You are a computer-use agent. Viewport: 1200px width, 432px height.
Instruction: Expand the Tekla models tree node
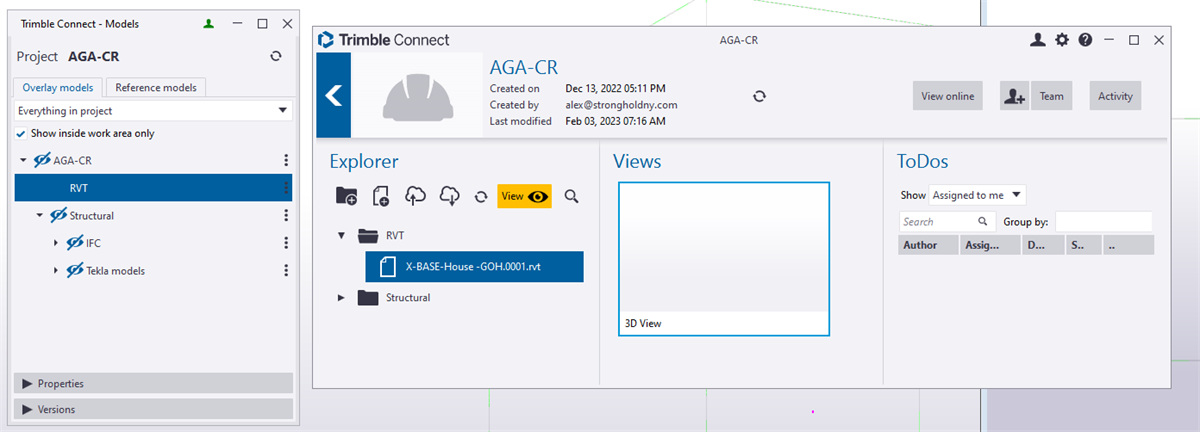click(56, 270)
